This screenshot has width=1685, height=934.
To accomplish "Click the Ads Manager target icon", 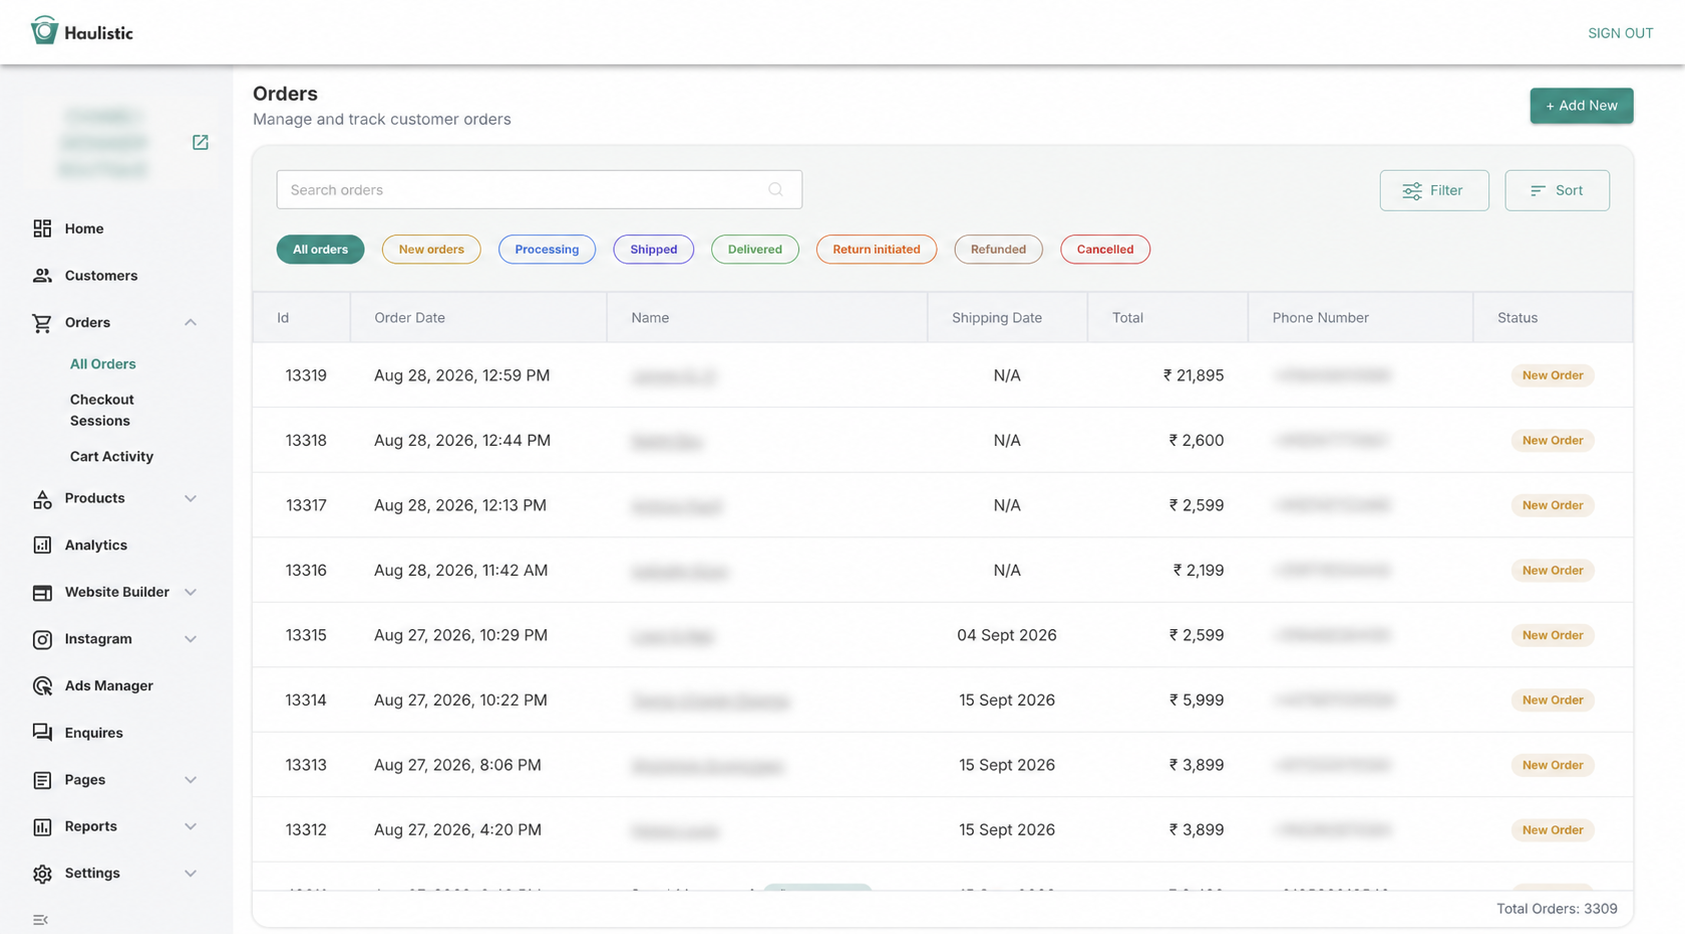I will pos(42,686).
